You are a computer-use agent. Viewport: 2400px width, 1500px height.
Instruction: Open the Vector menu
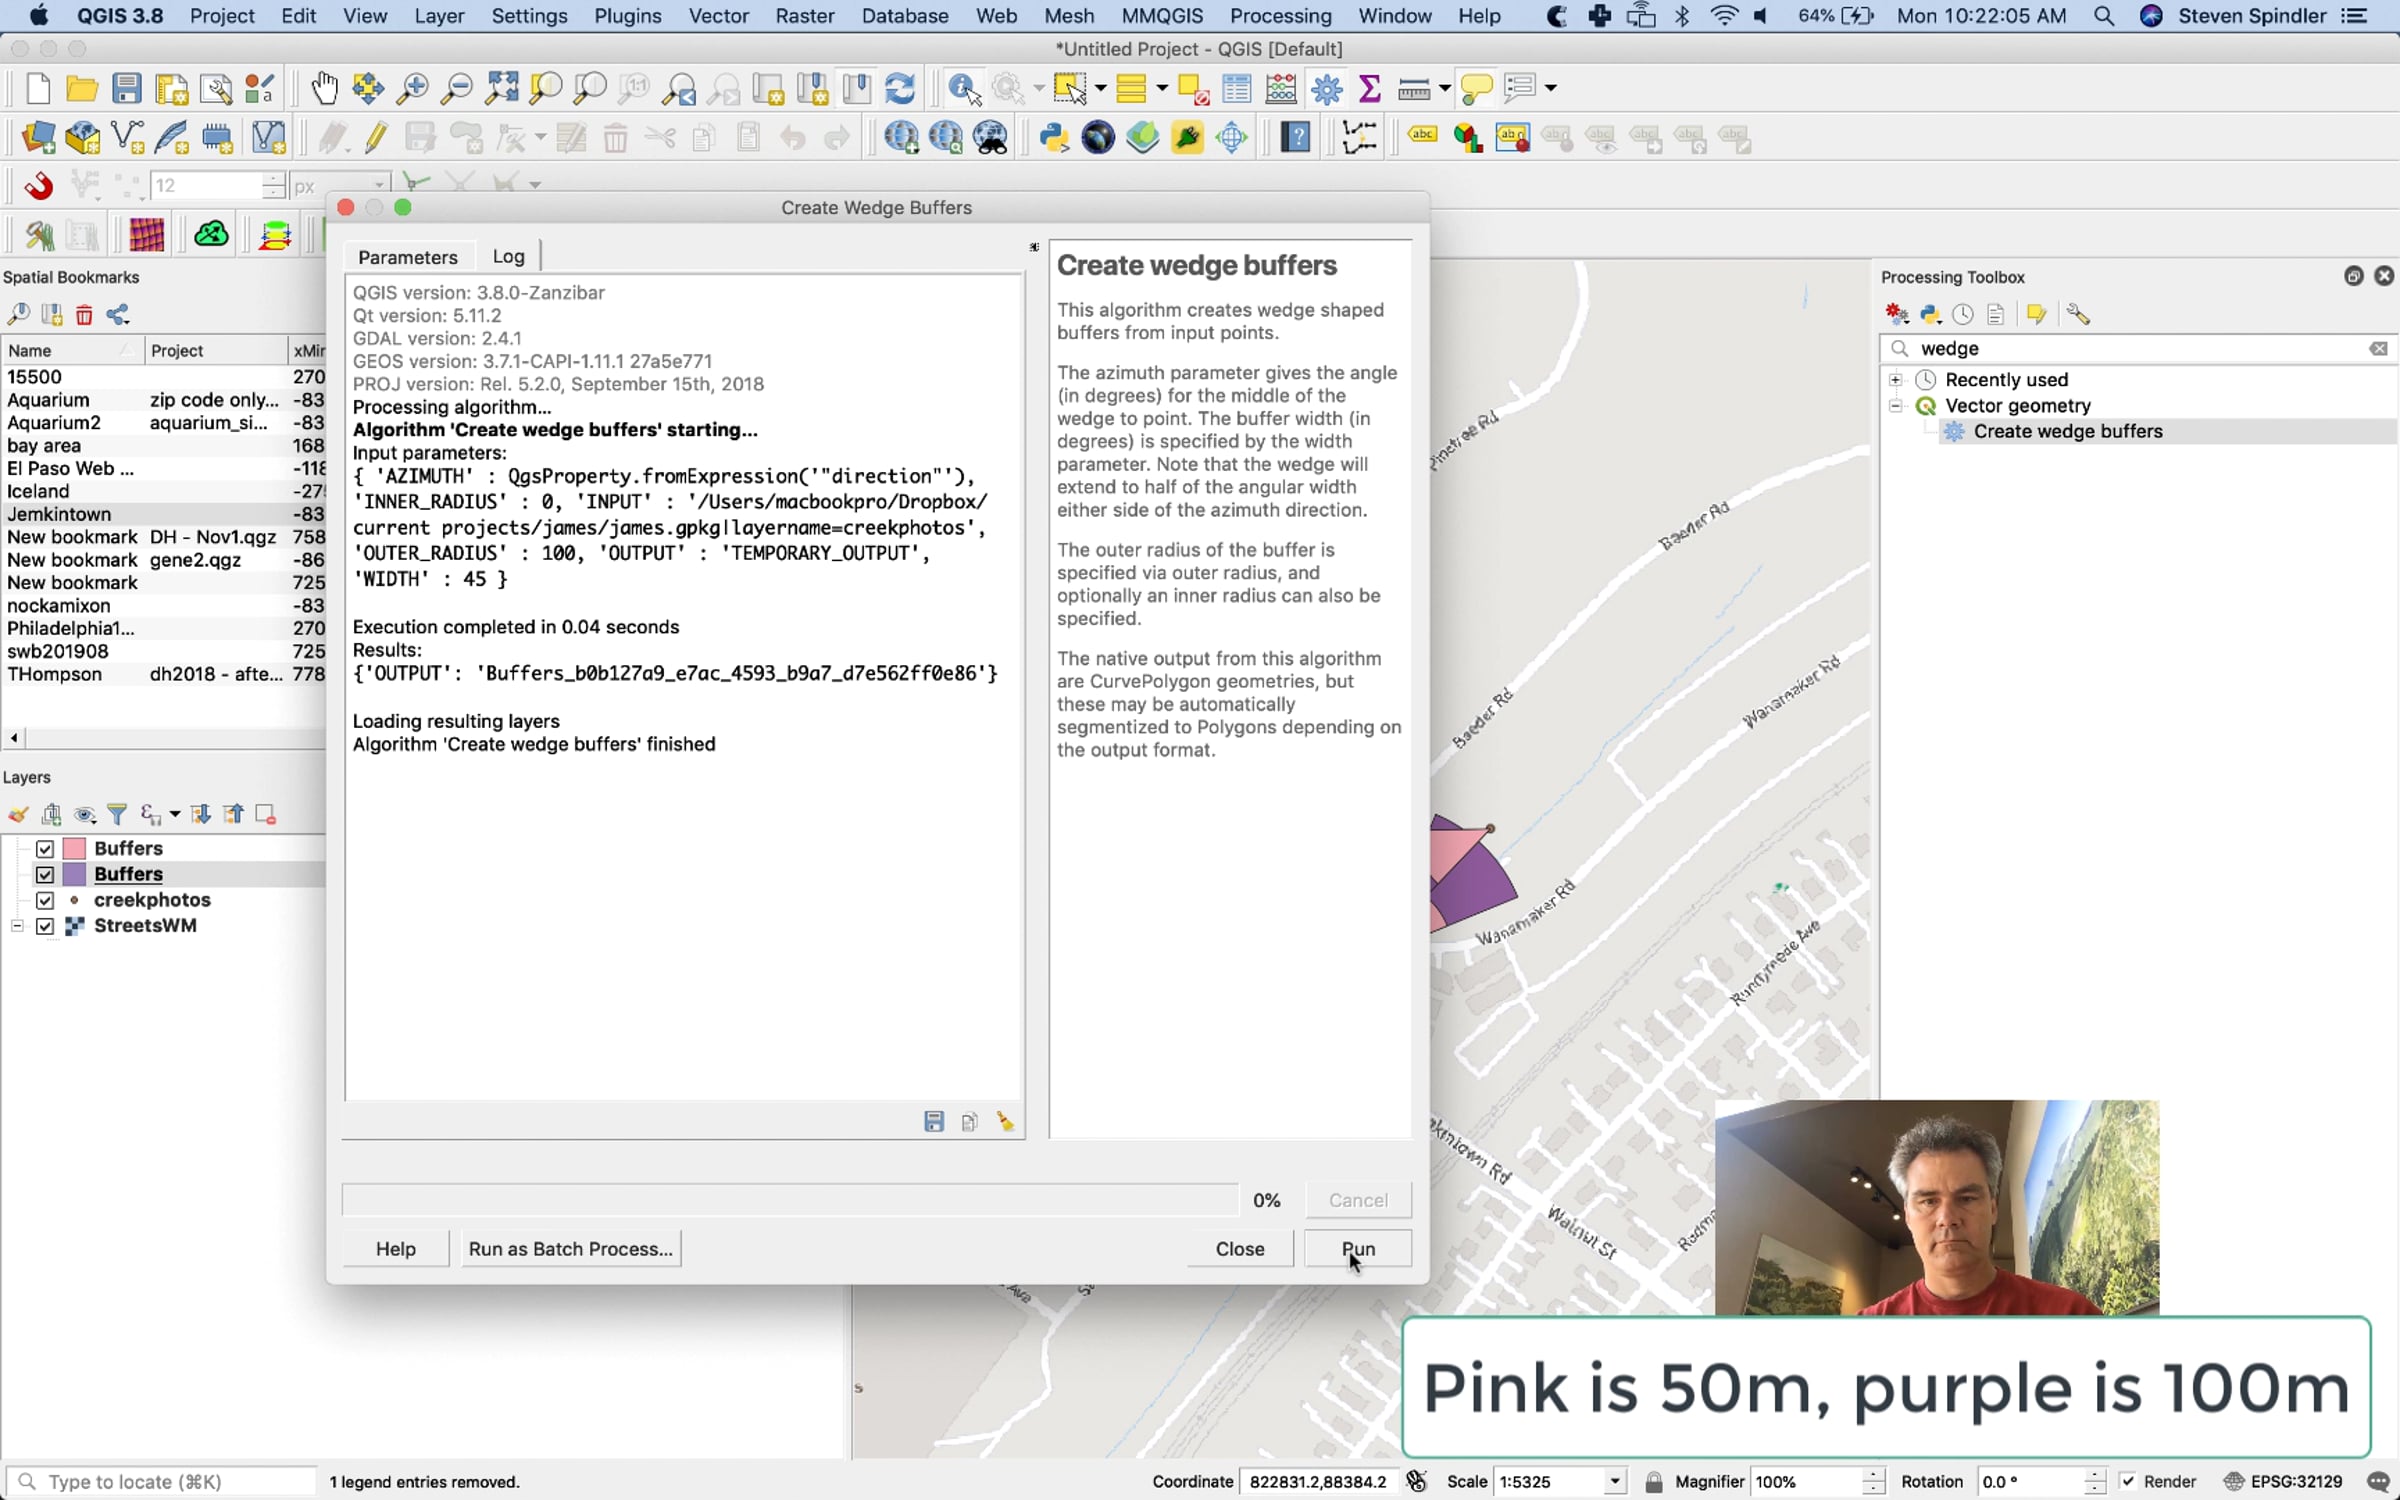point(718,16)
